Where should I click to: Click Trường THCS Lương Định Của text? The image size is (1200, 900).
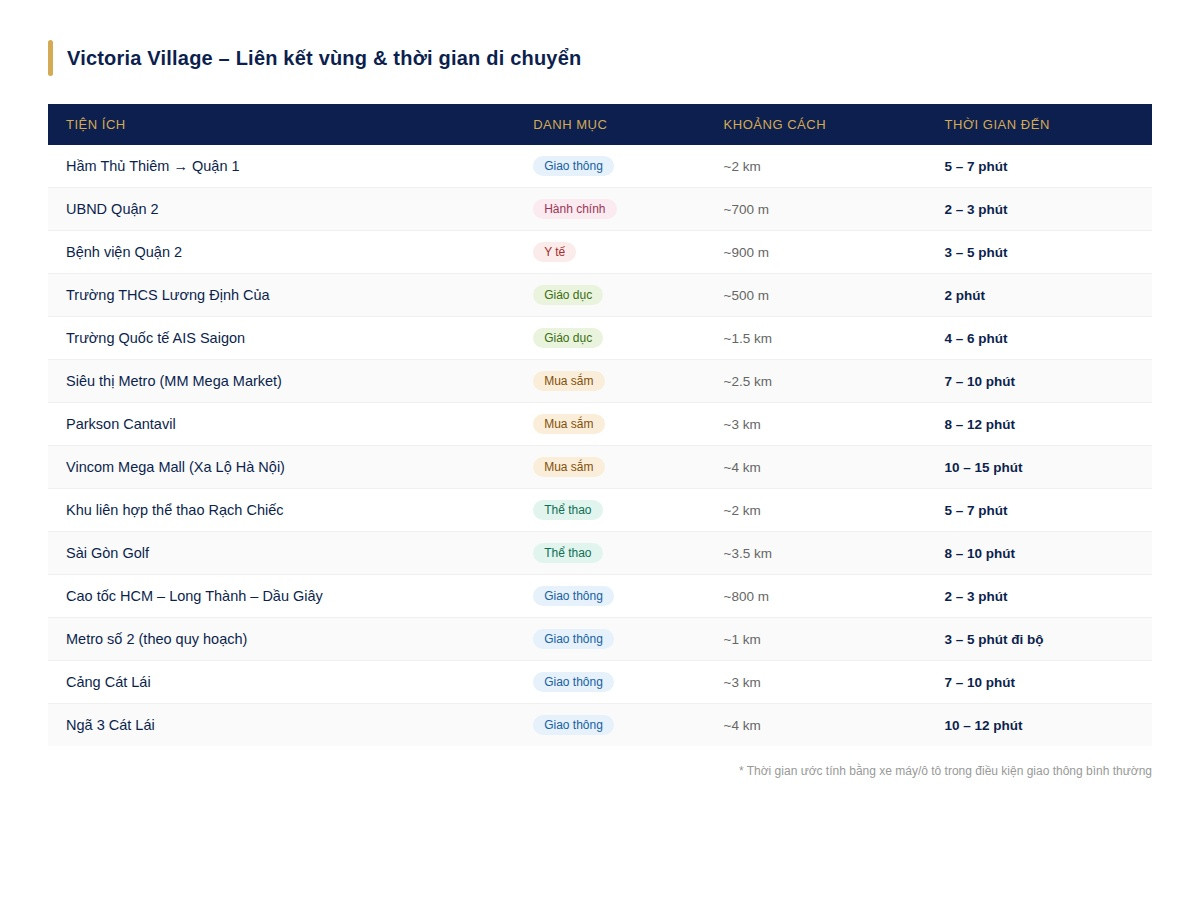tap(167, 295)
